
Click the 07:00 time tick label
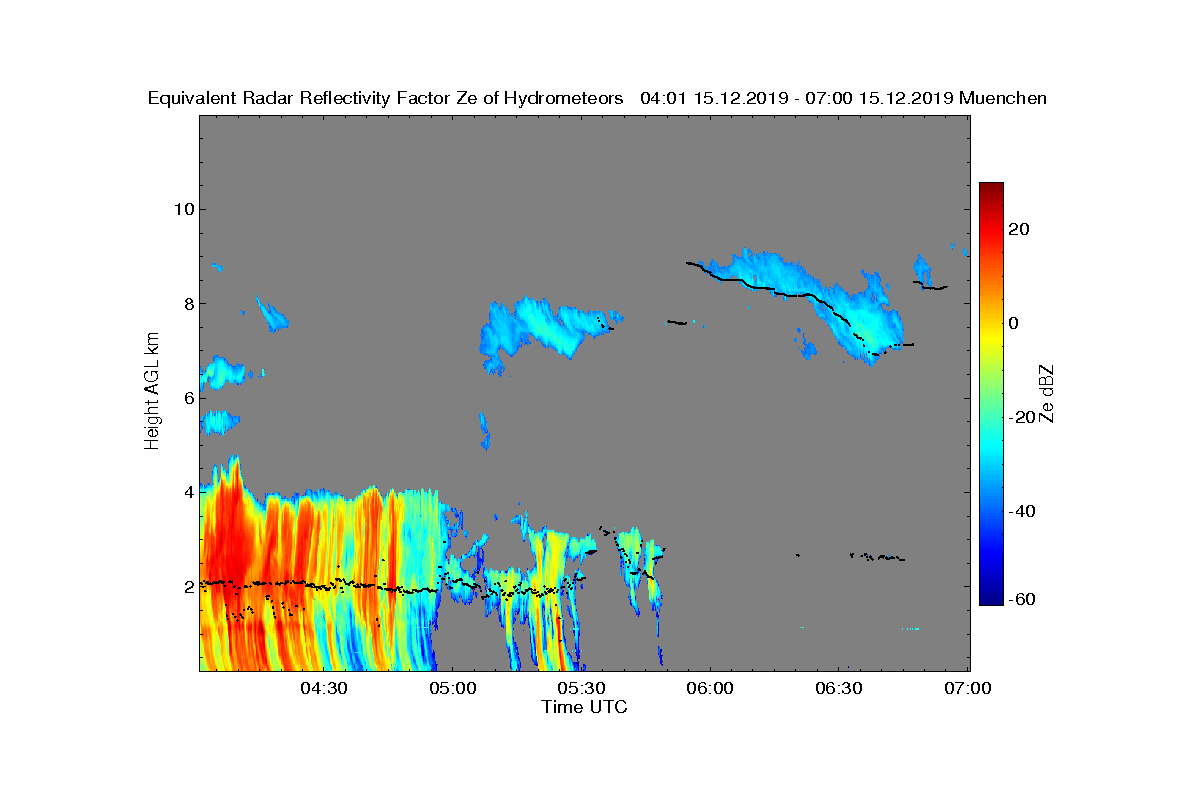(968, 689)
